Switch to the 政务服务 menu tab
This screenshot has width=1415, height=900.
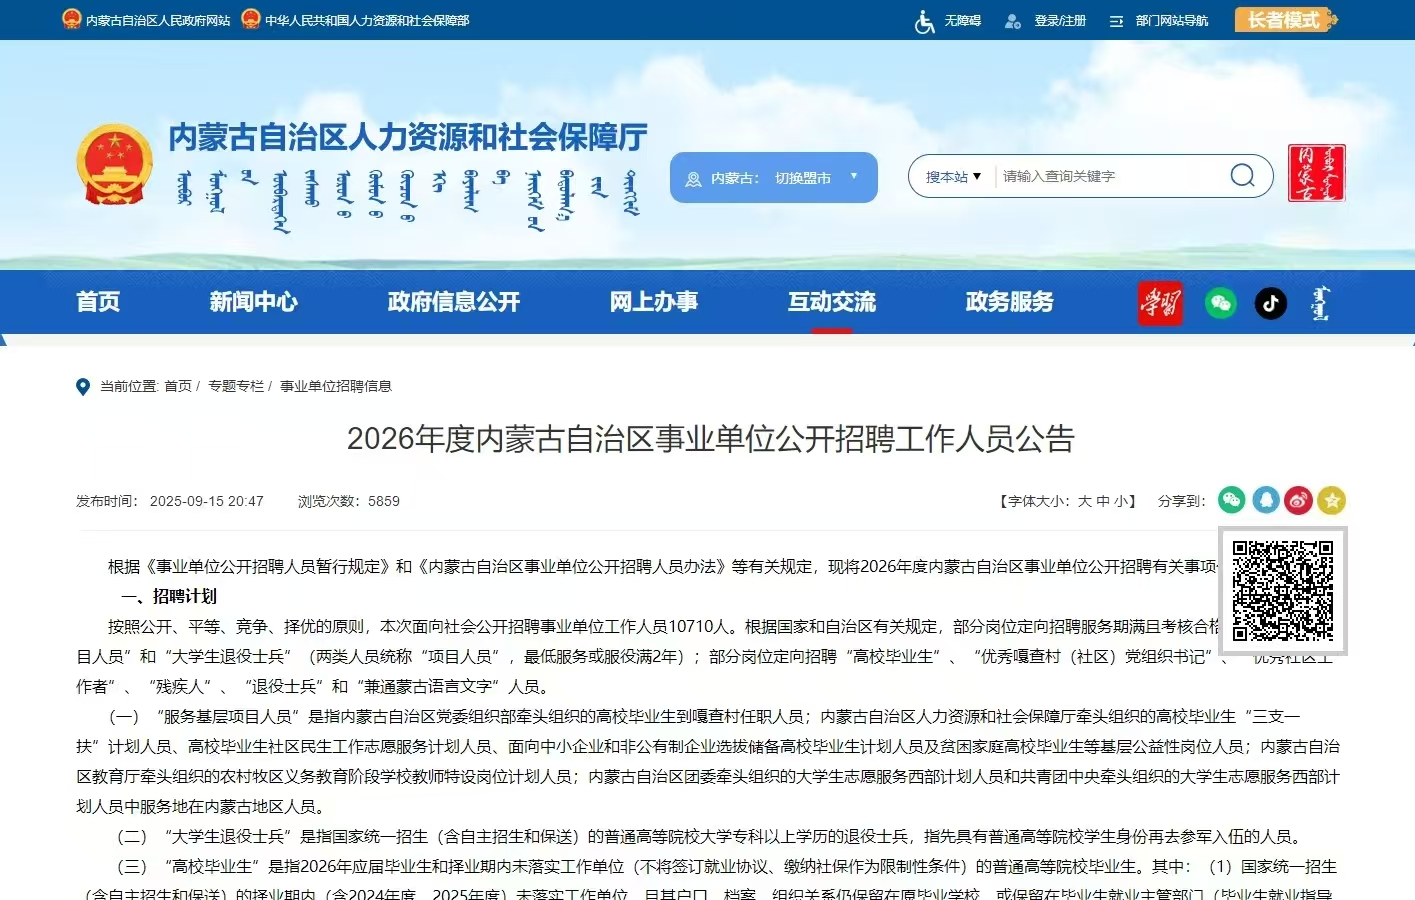click(1008, 302)
